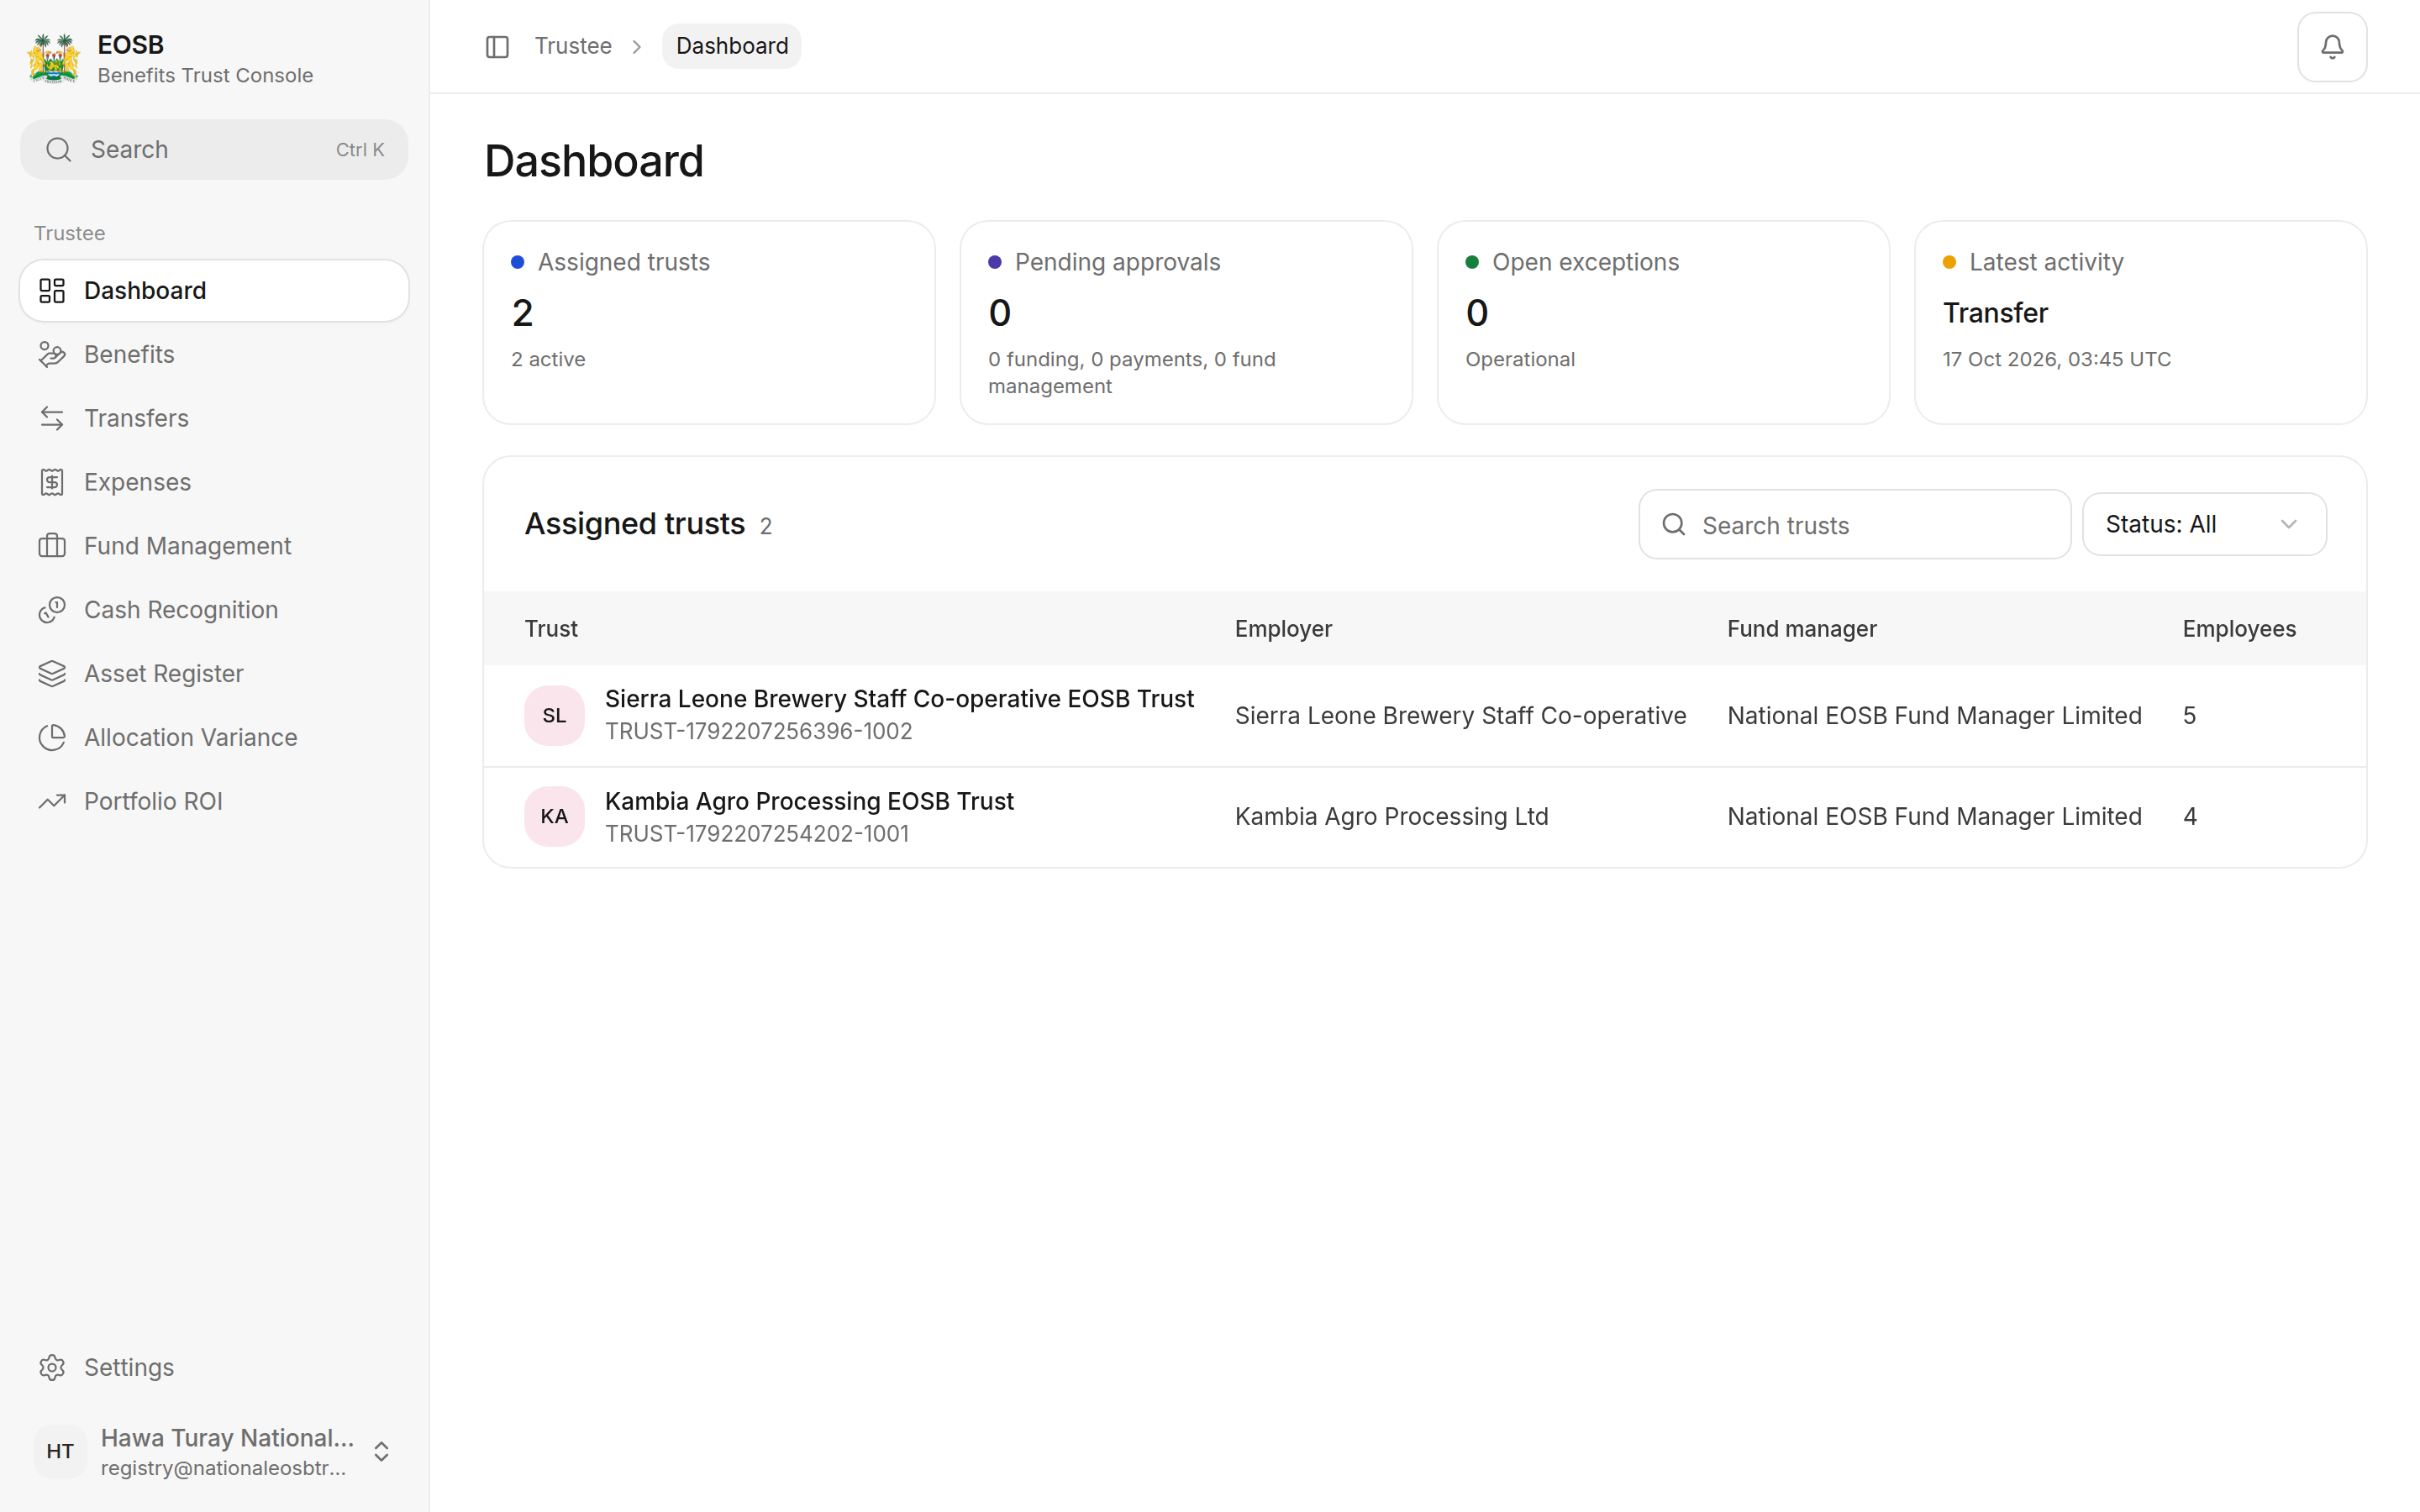Viewport: 2420px width, 1512px height.
Task: Click the Assigned trusts summary card
Action: click(709, 323)
